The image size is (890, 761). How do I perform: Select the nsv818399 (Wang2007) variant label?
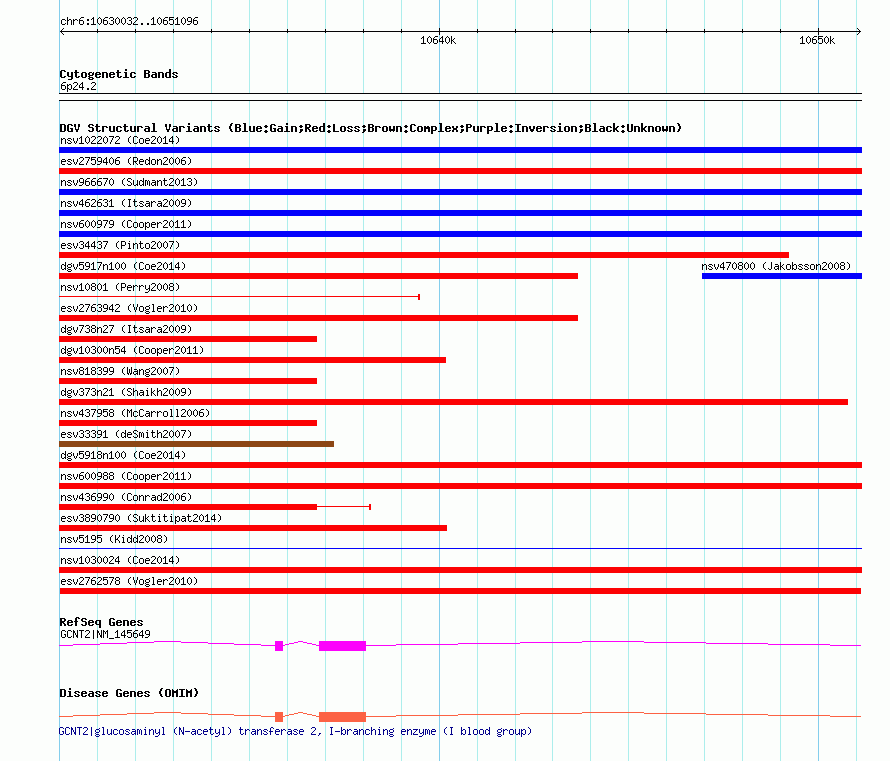point(120,371)
